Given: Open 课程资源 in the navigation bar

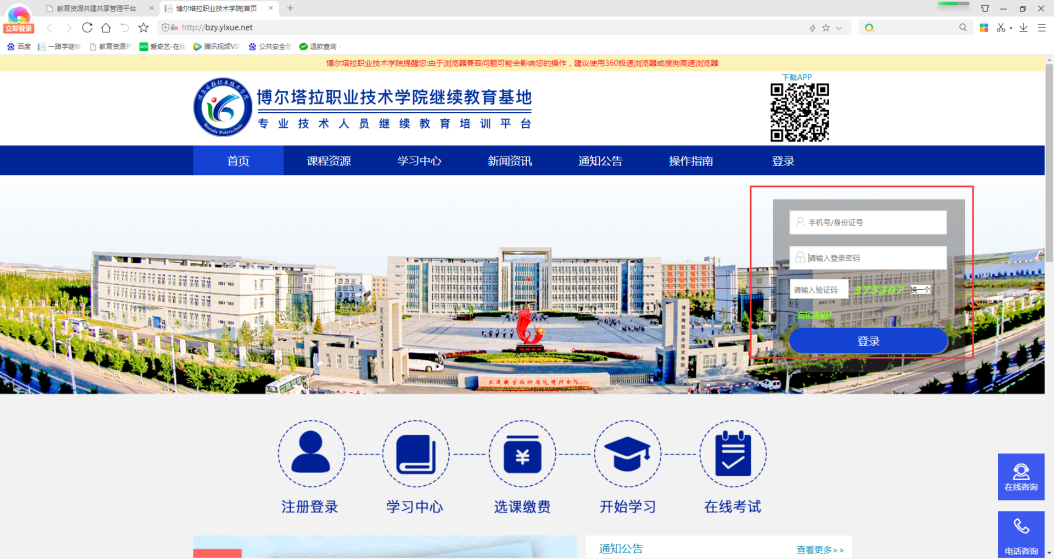Looking at the screenshot, I should coord(329,161).
